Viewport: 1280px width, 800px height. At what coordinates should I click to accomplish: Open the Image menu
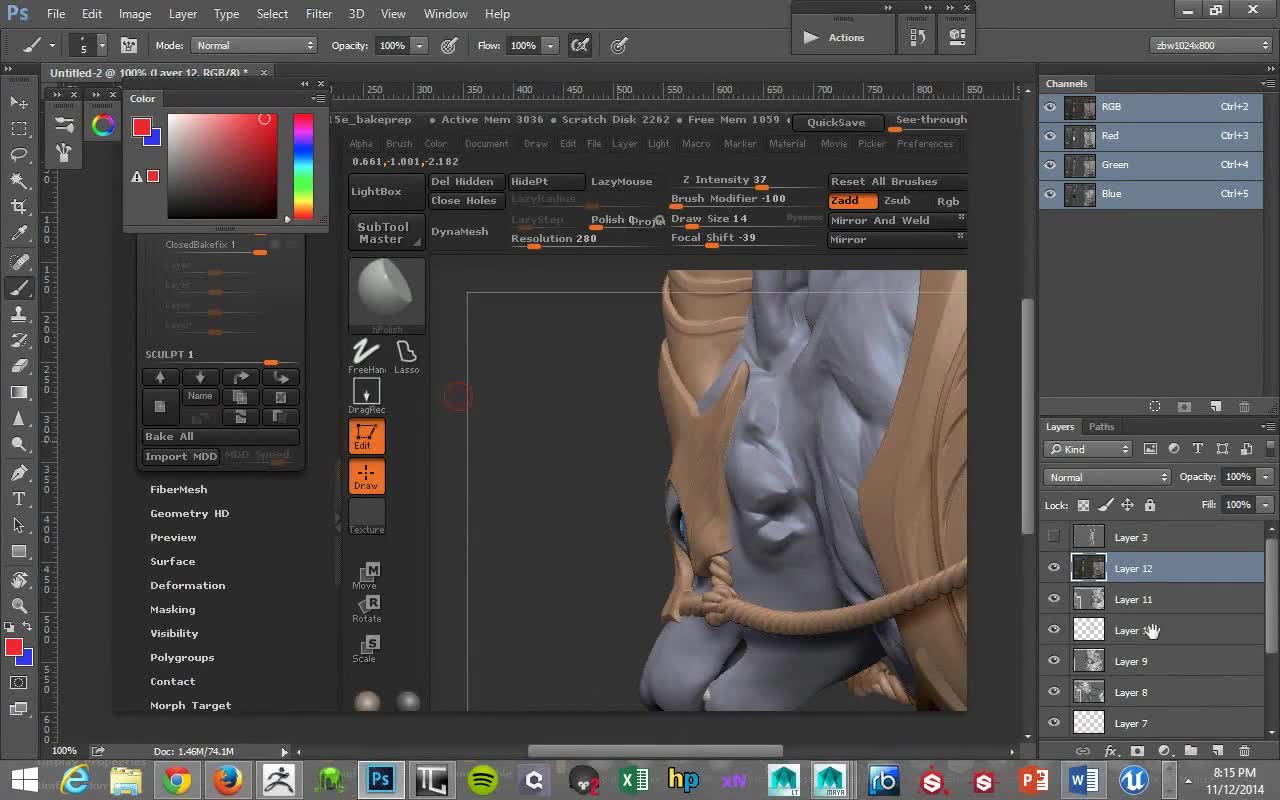135,14
